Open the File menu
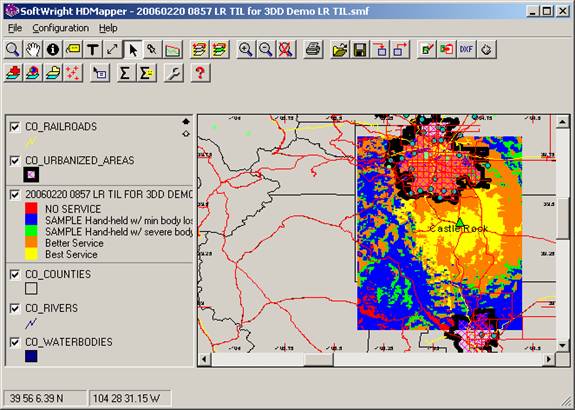575x410 pixels. click(x=15, y=28)
